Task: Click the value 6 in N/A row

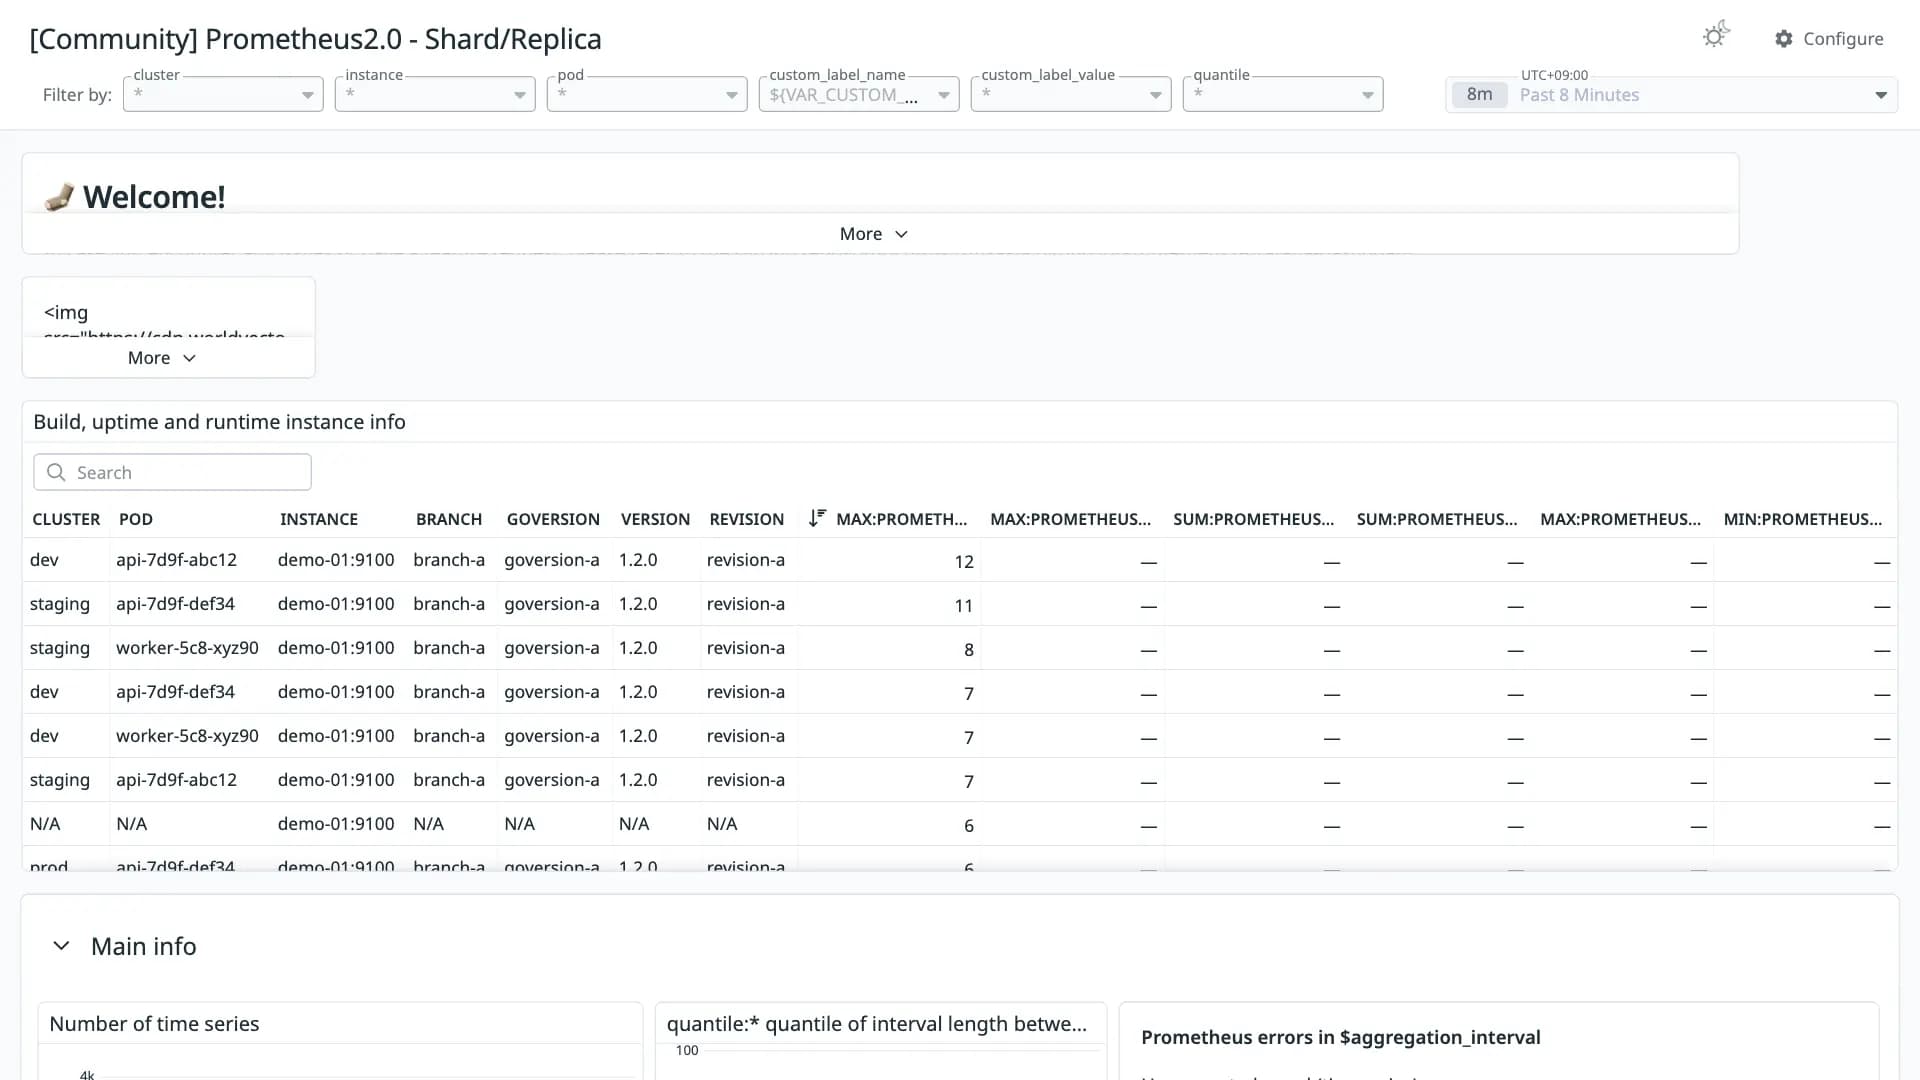Action: tap(969, 826)
